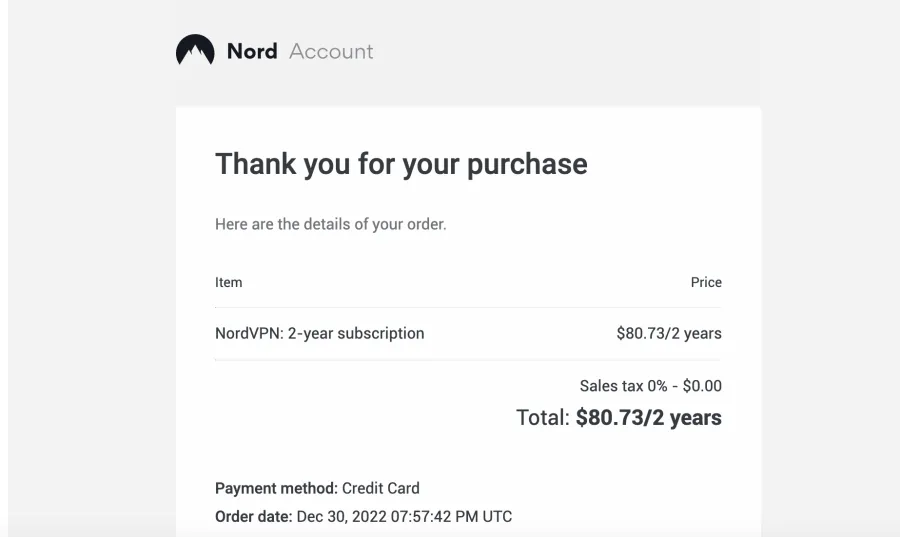Click the Credit Card payment value
The height and width of the screenshot is (537, 900).
click(381, 488)
